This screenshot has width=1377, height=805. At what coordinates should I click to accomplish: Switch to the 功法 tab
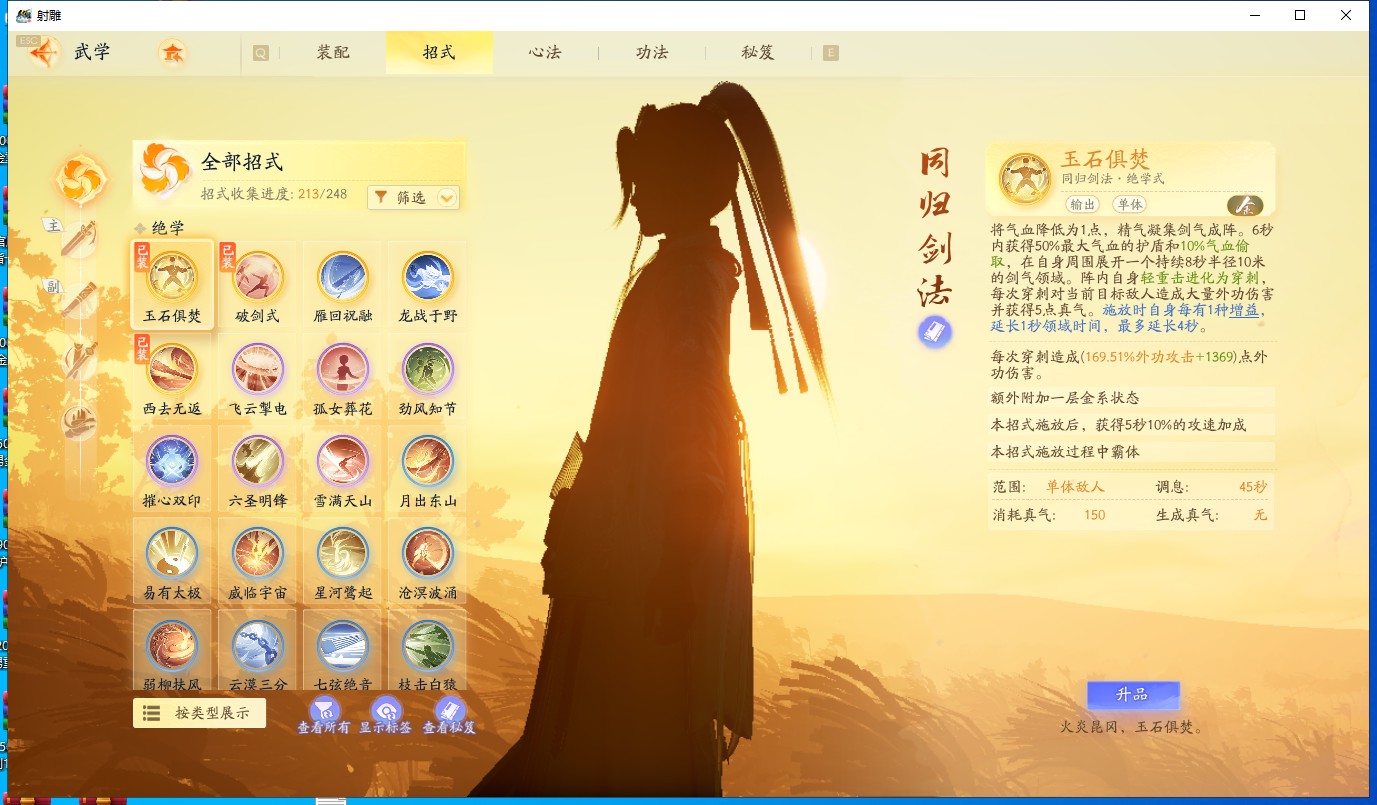click(x=651, y=52)
